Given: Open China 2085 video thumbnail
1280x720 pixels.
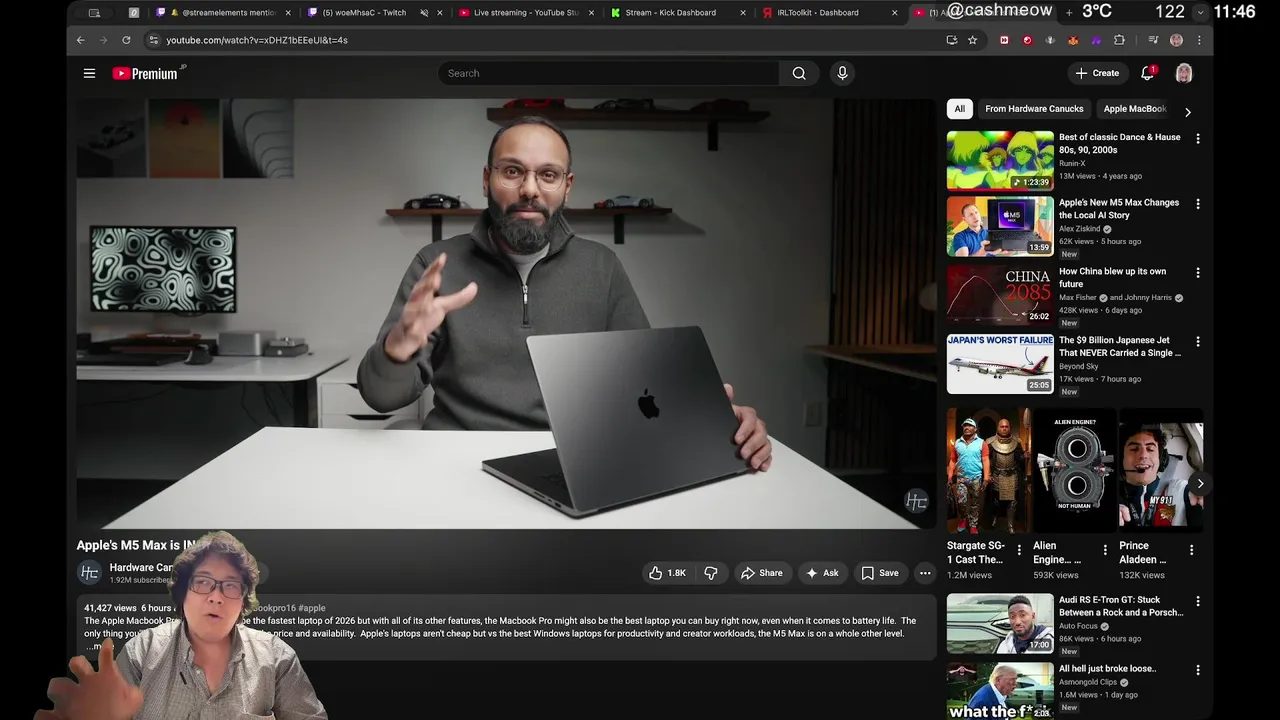Looking at the screenshot, I should point(1000,295).
